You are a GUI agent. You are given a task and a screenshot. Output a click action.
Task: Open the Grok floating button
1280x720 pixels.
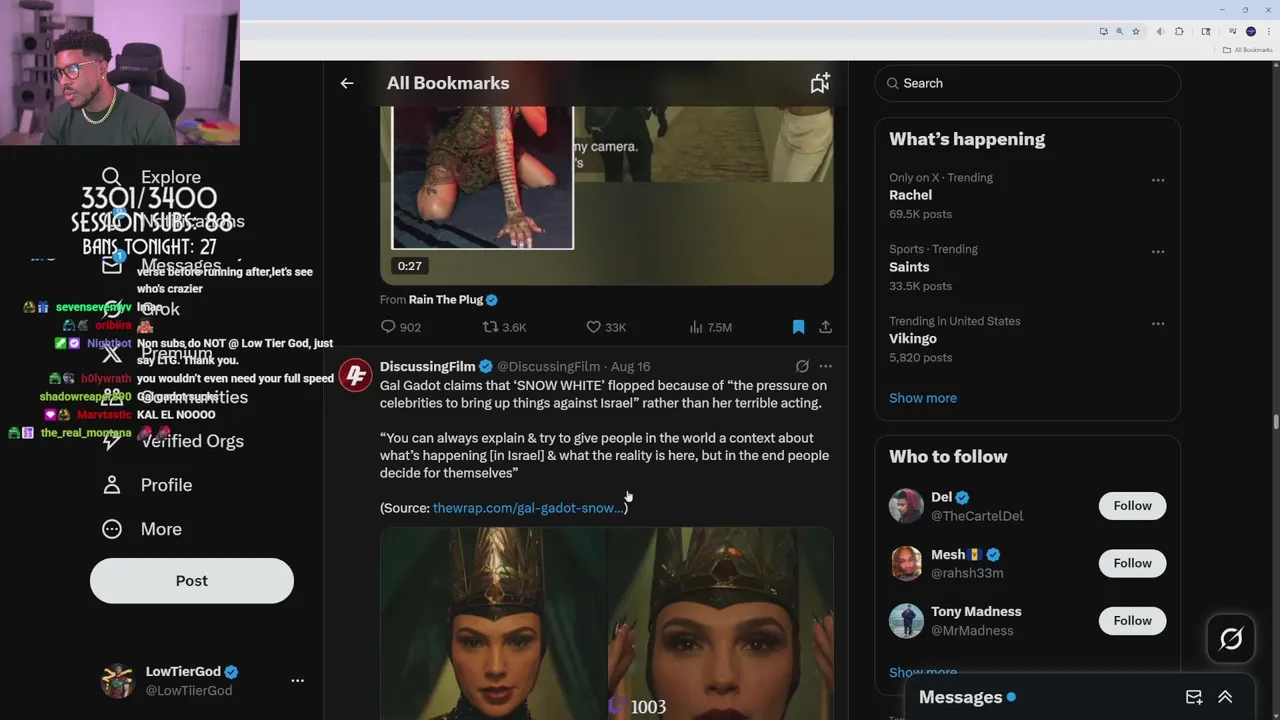coord(1230,638)
